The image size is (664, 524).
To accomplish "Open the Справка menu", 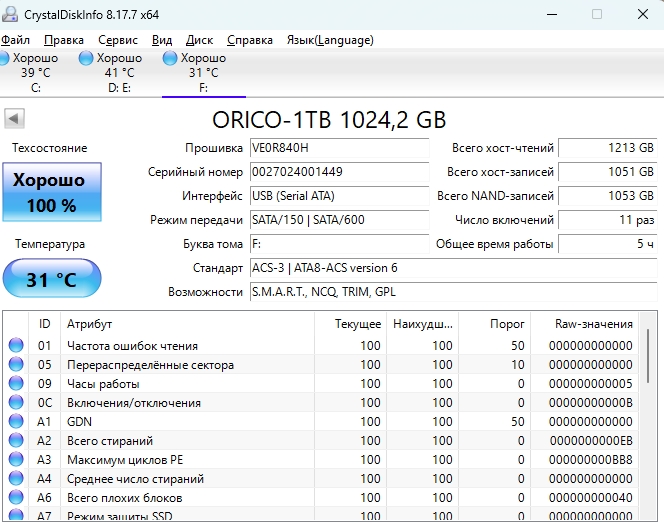I will [250, 40].
